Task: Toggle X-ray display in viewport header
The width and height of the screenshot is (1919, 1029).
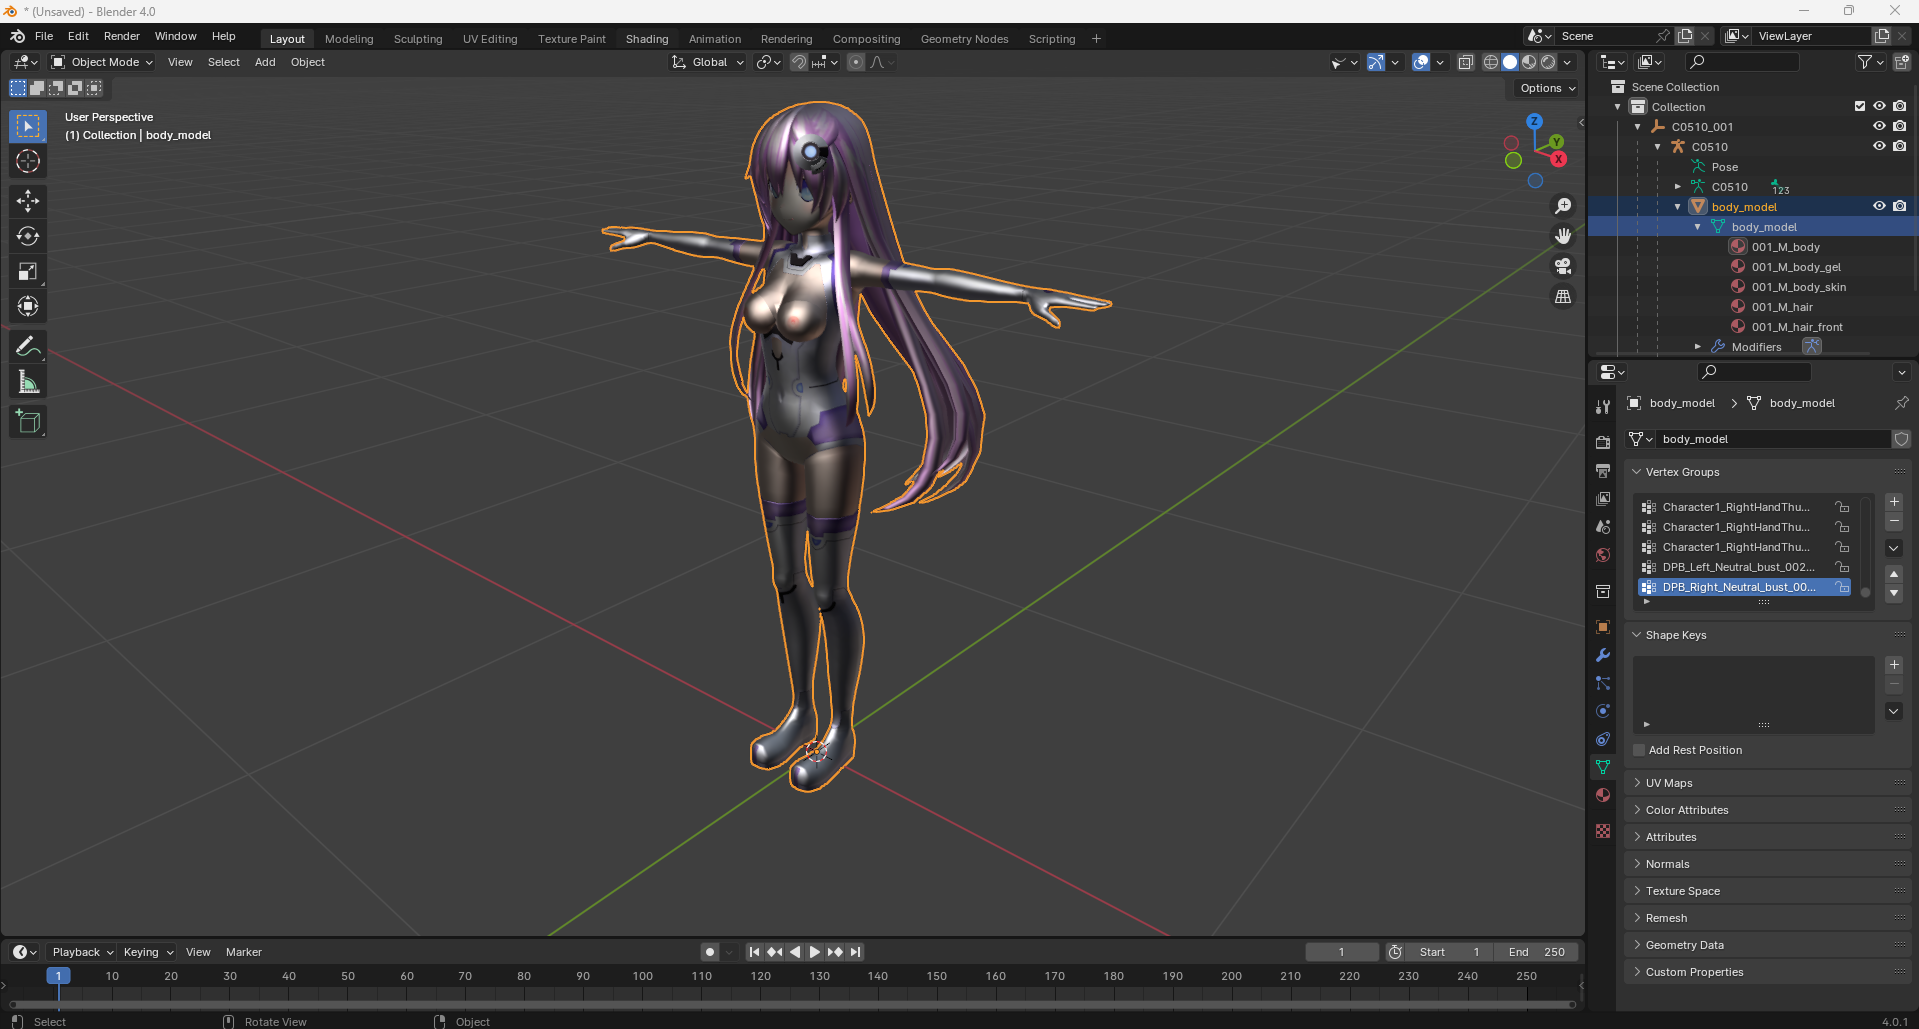Action: (x=1466, y=62)
